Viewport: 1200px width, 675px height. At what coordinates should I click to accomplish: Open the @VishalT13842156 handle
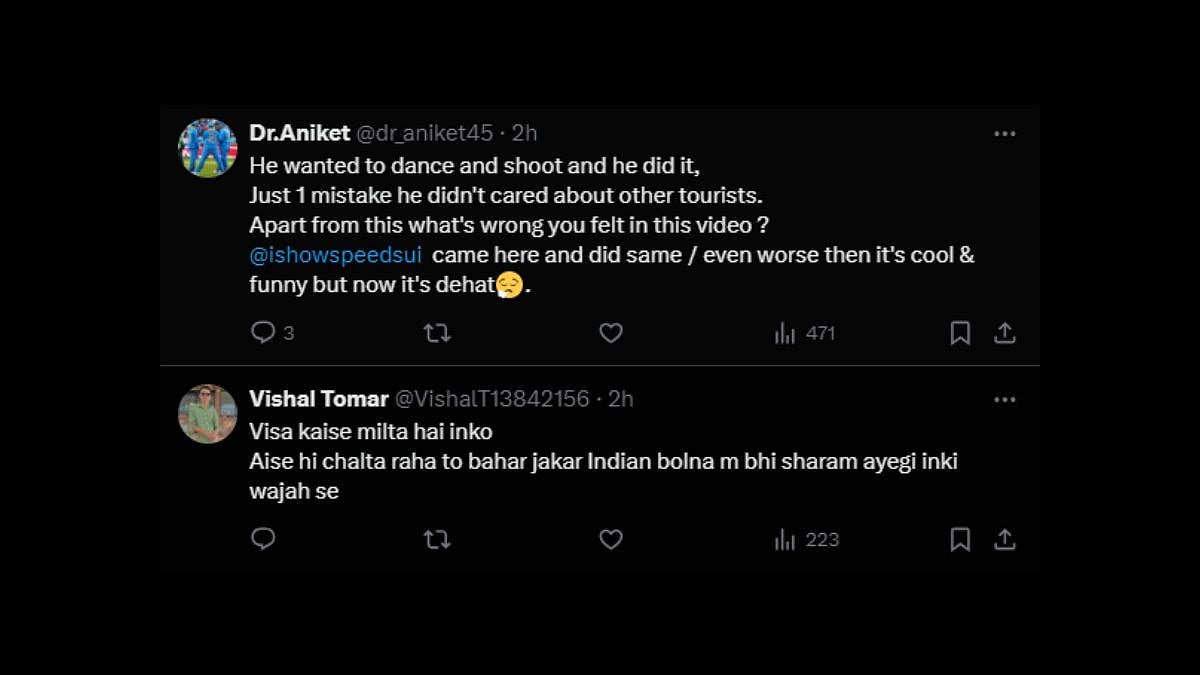(x=492, y=399)
